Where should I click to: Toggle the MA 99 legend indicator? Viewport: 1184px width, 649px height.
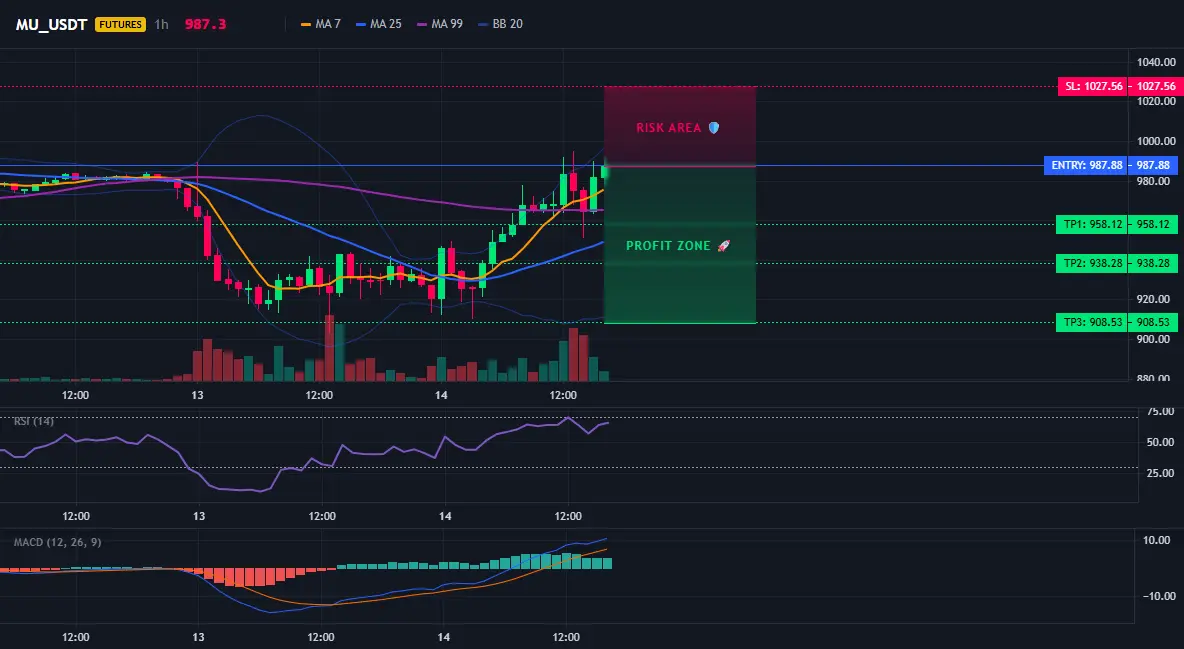[440, 24]
